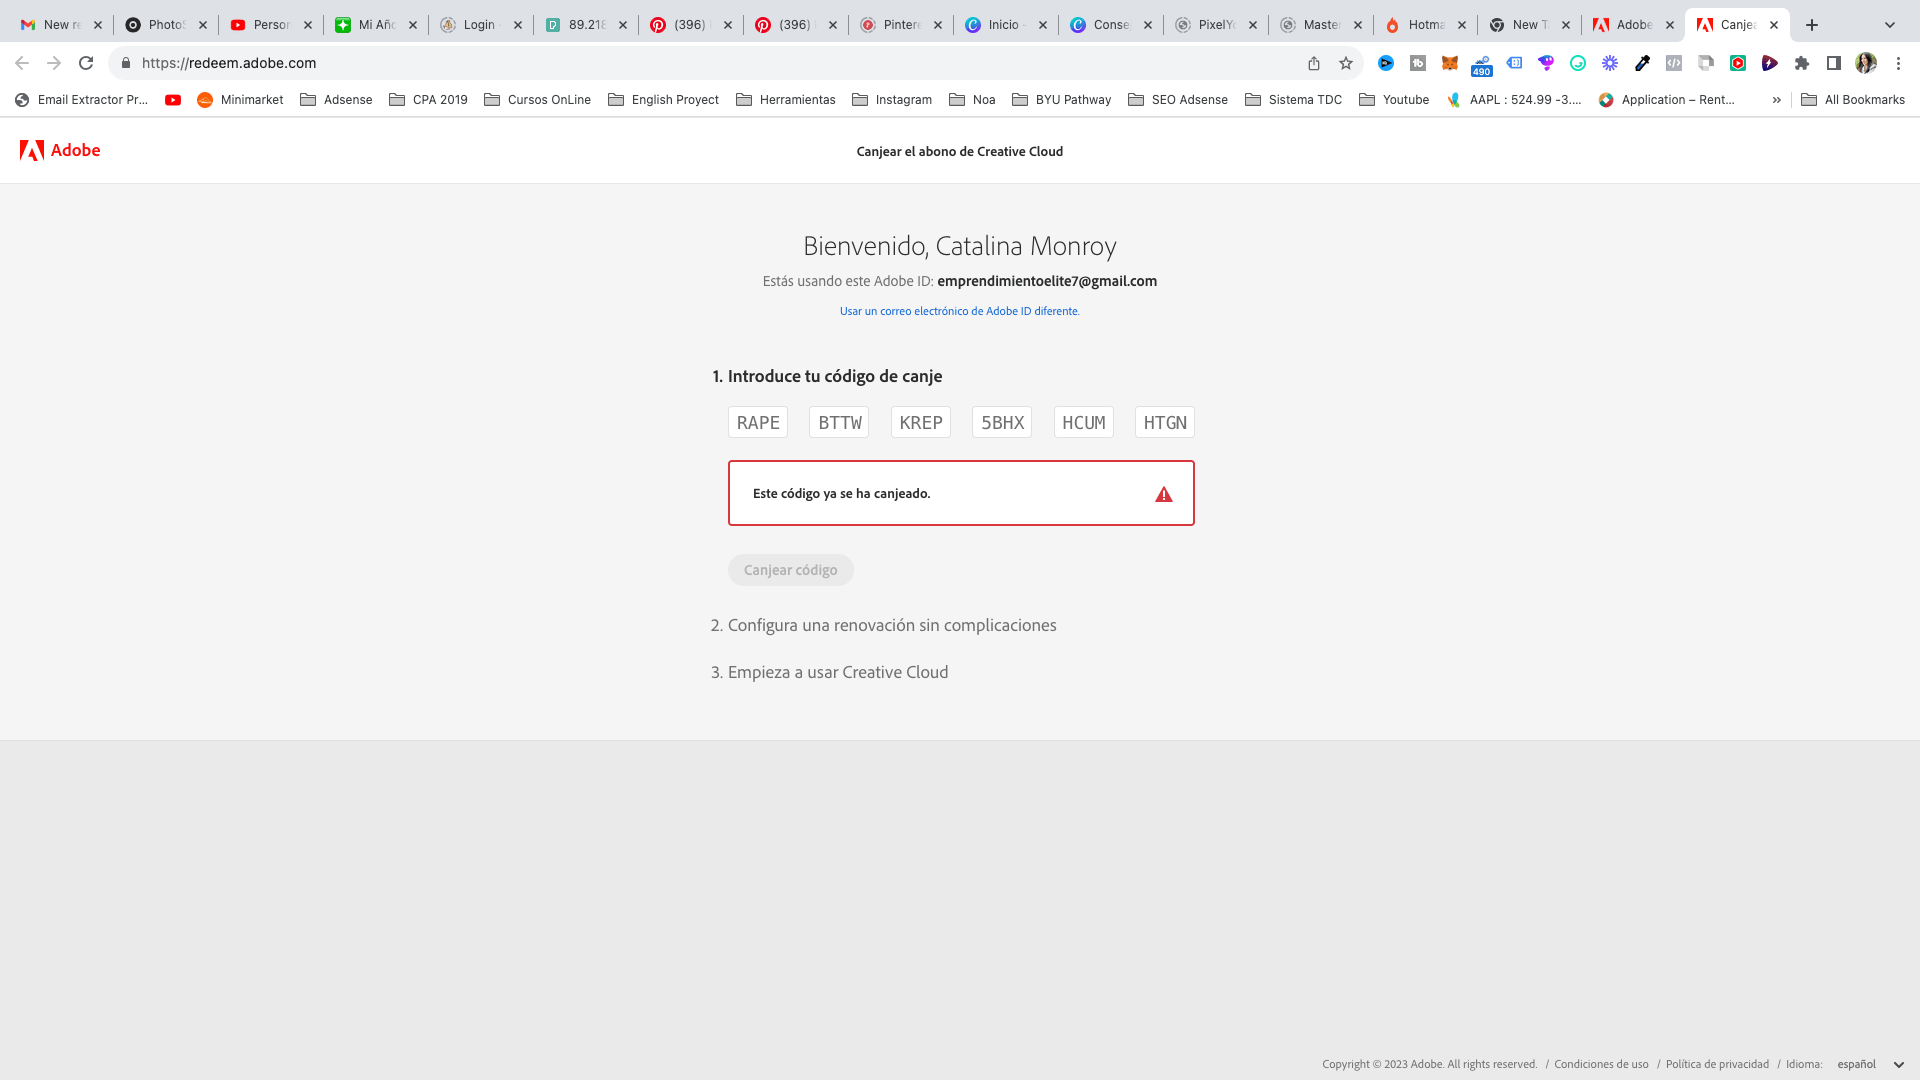Expand the hidden bookmarks overflow chevron

[x=1776, y=100]
